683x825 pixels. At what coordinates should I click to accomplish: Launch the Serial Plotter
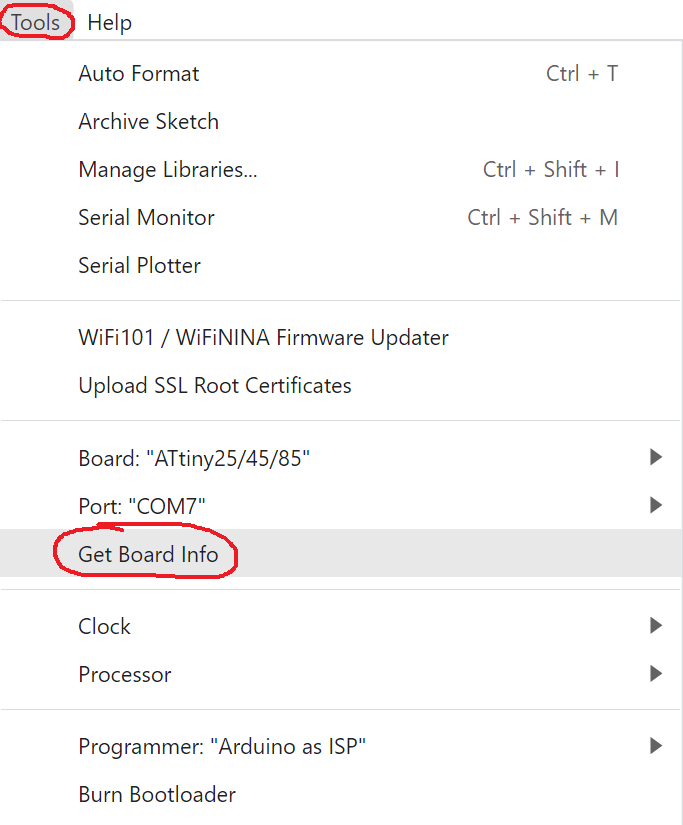[x=139, y=266]
